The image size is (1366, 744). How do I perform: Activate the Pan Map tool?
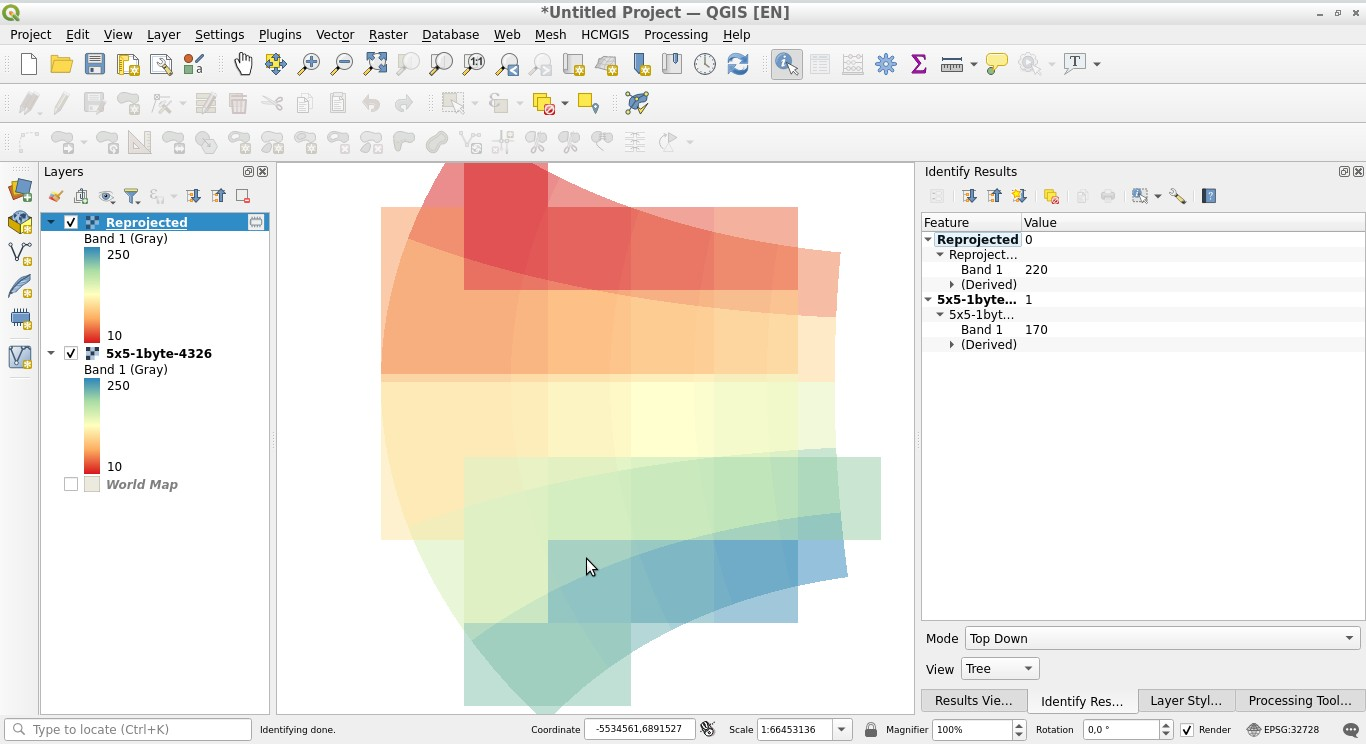click(242, 64)
